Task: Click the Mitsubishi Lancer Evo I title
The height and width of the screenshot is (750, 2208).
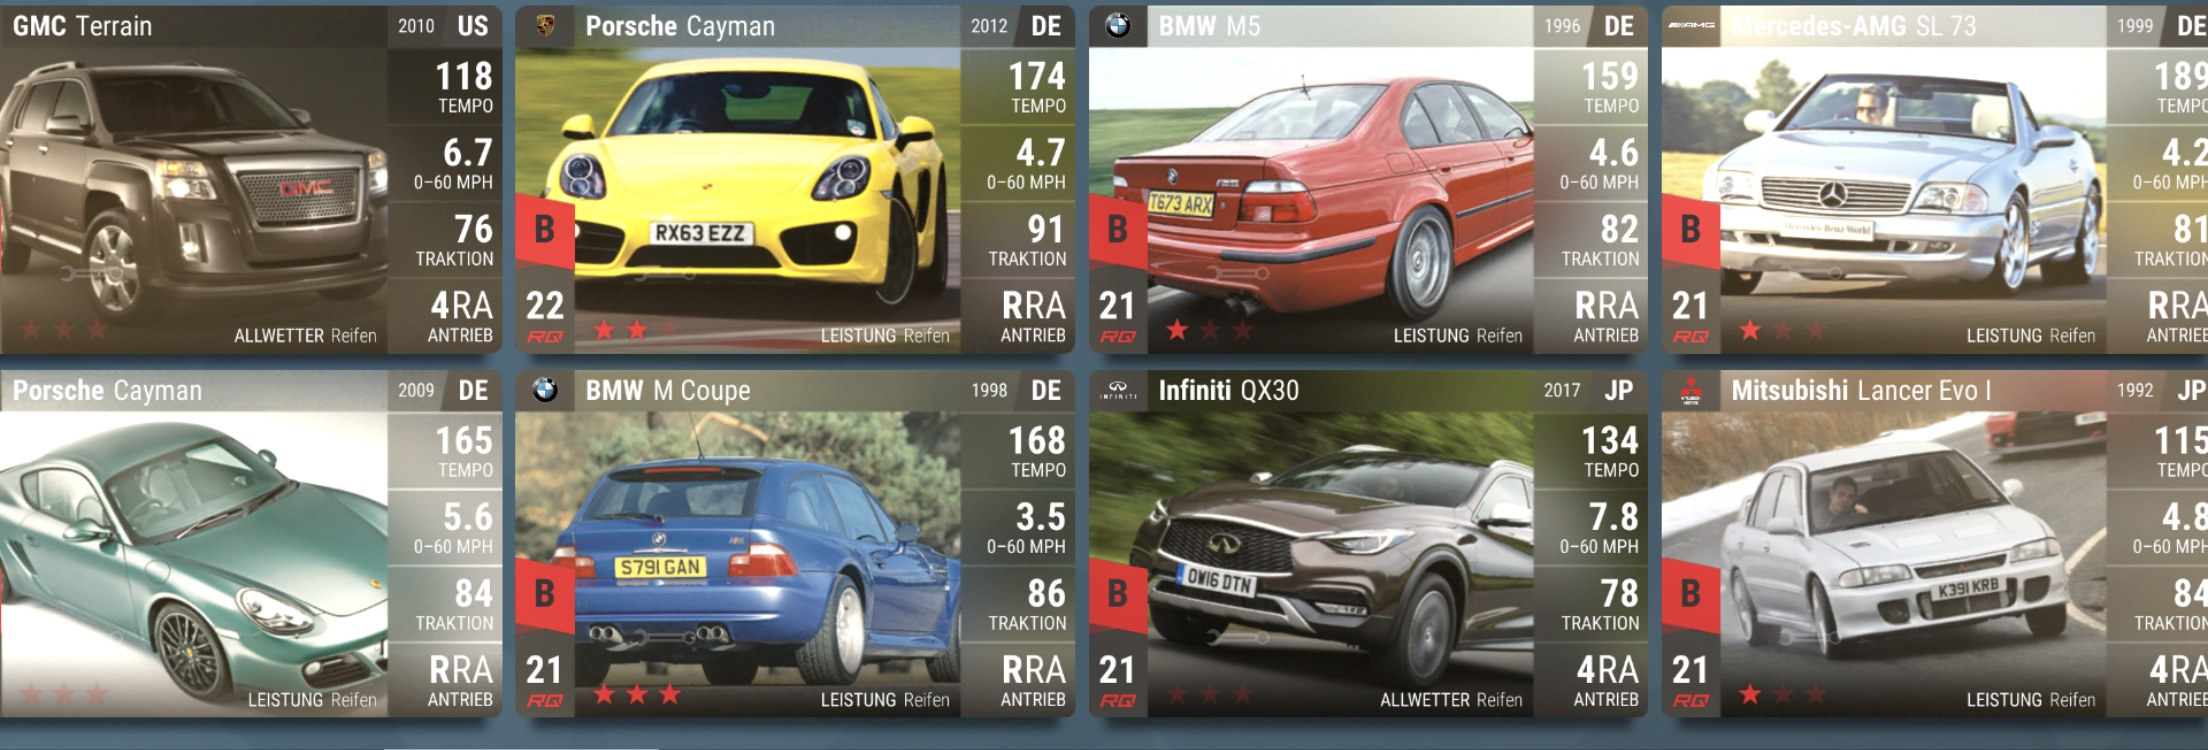Action: coord(1861,390)
